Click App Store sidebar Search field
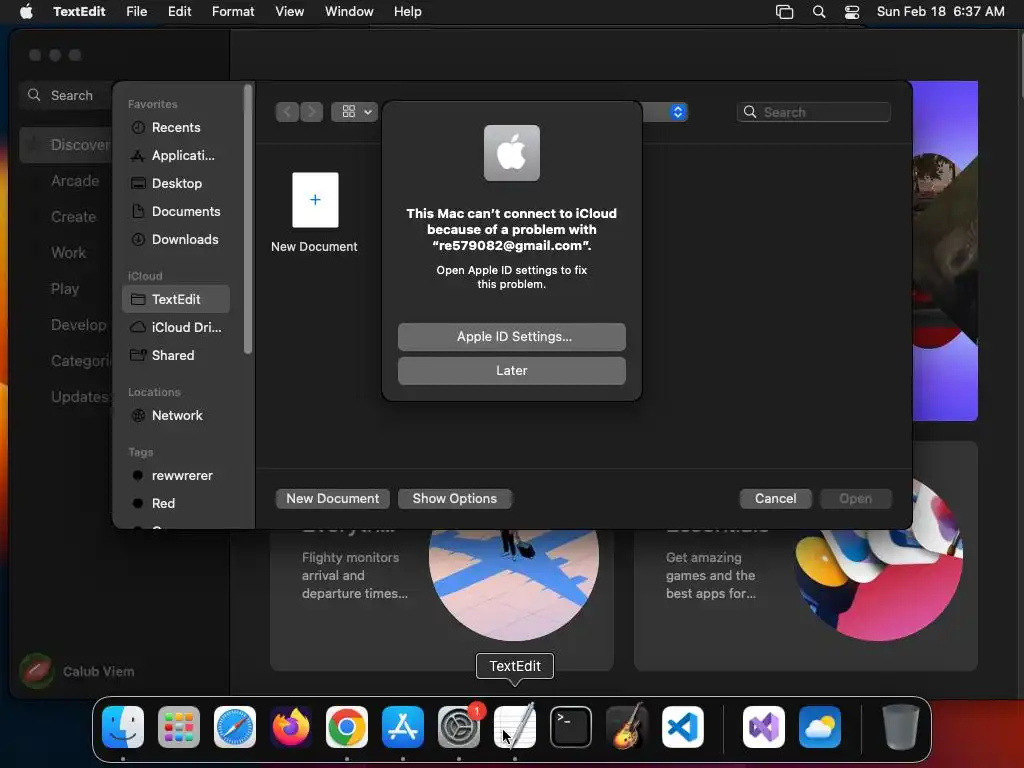The height and width of the screenshot is (768, 1024). pos(65,95)
